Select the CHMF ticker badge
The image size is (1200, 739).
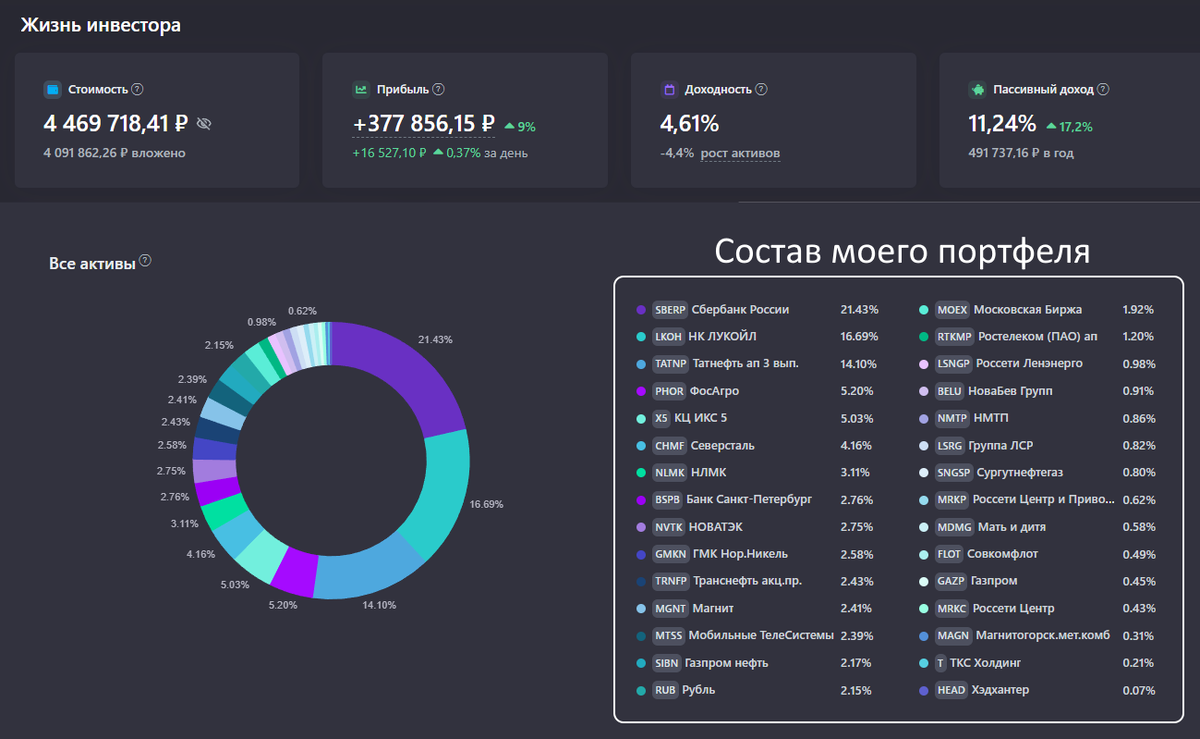click(669, 445)
